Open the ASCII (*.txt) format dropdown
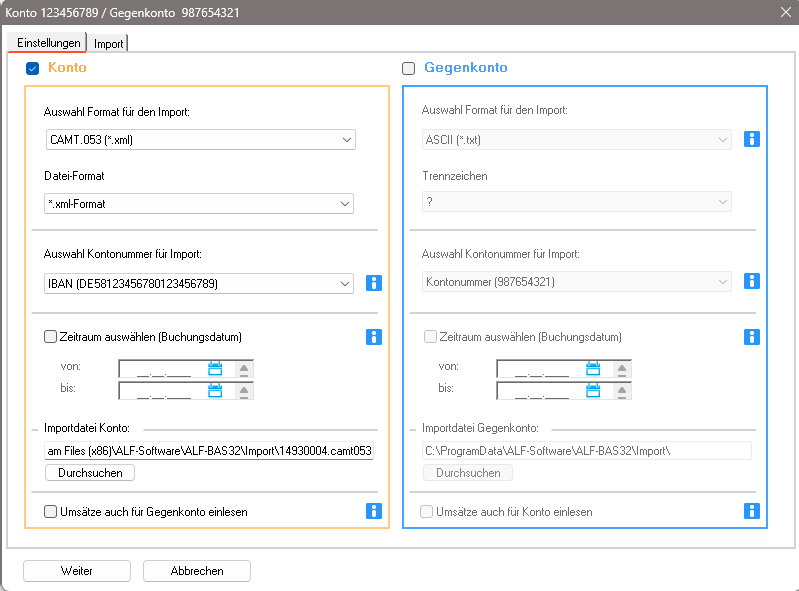This screenshot has height=591, width=799. tap(577, 140)
